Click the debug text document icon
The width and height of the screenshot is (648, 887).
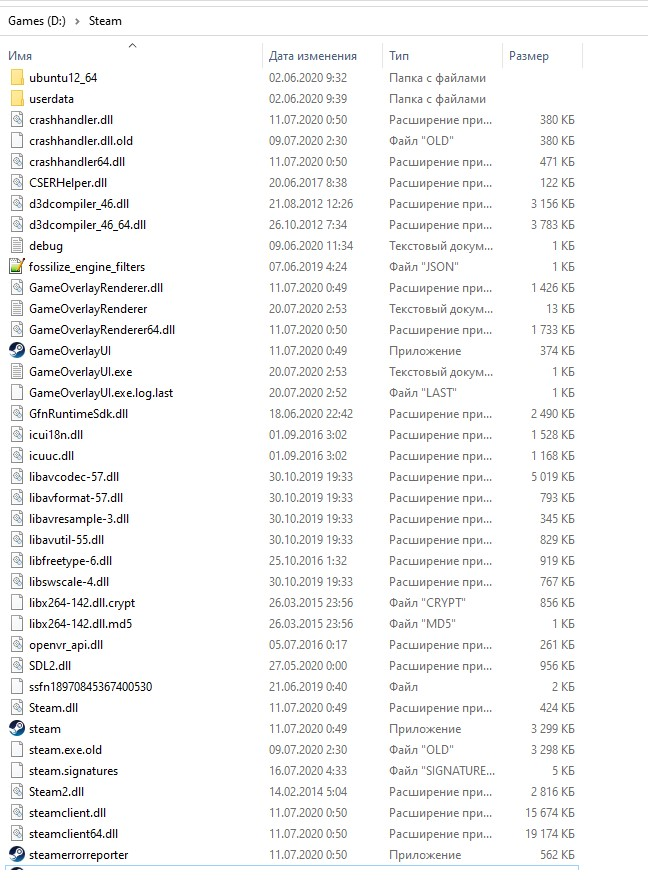18,246
